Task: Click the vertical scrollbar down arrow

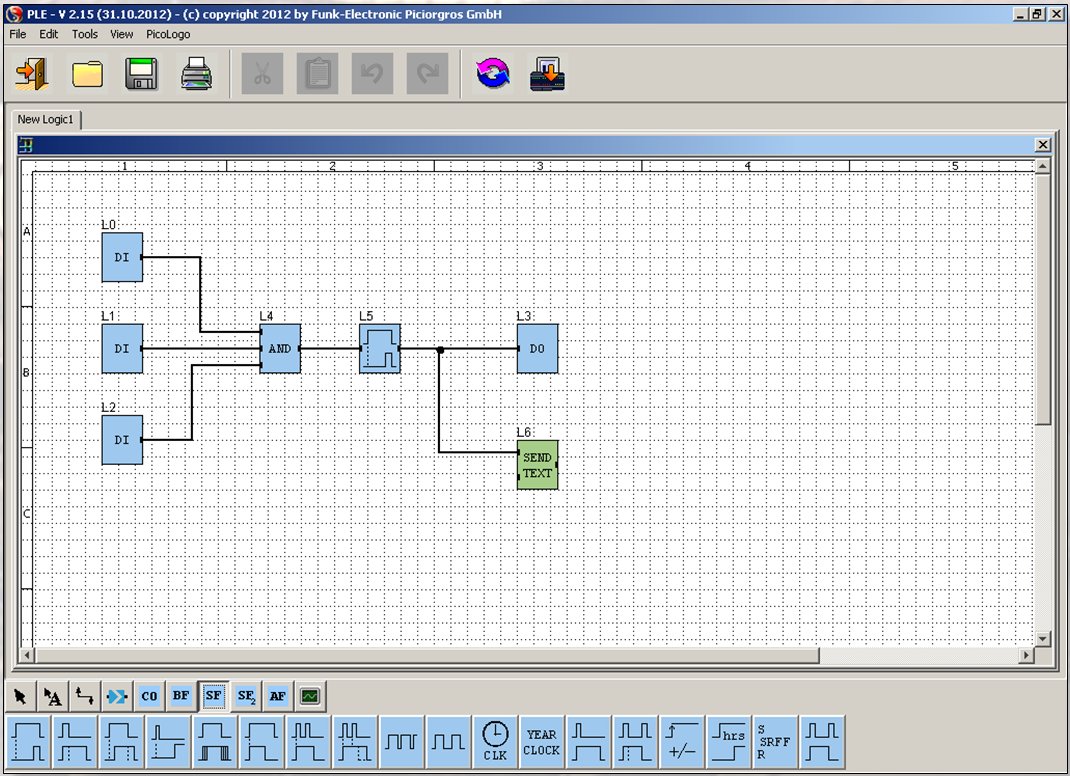Action: click(x=1043, y=638)
